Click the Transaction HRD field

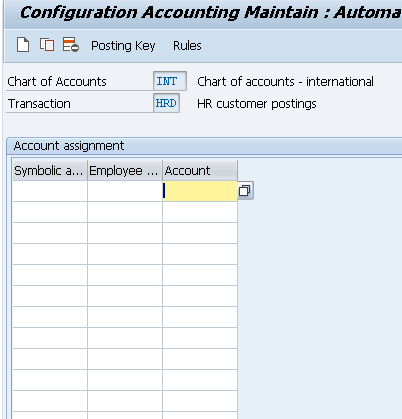166,103
